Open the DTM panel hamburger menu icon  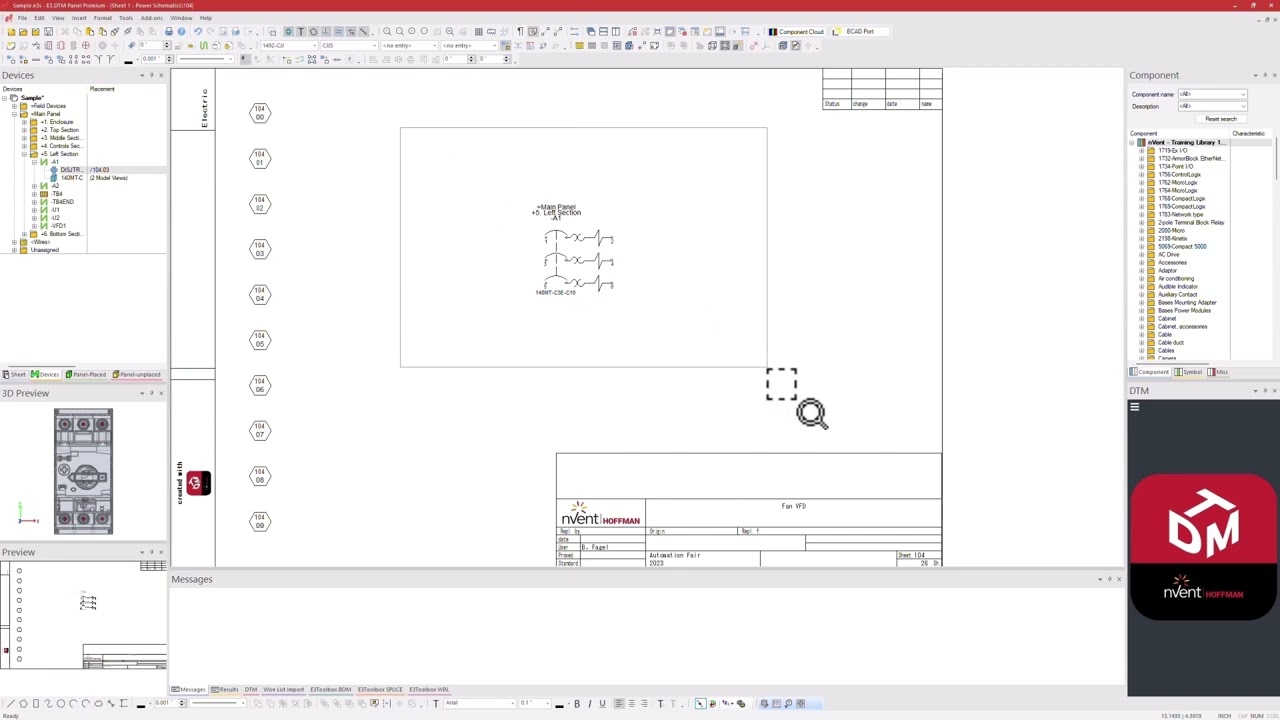(x=1134, y=407)
